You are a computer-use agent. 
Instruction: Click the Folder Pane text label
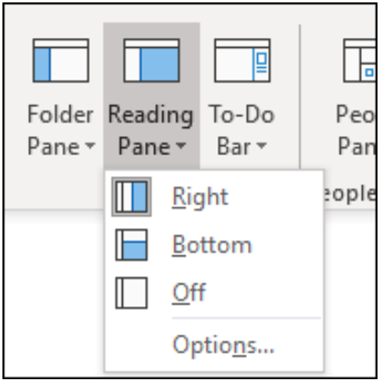click(x=61, y=130)
